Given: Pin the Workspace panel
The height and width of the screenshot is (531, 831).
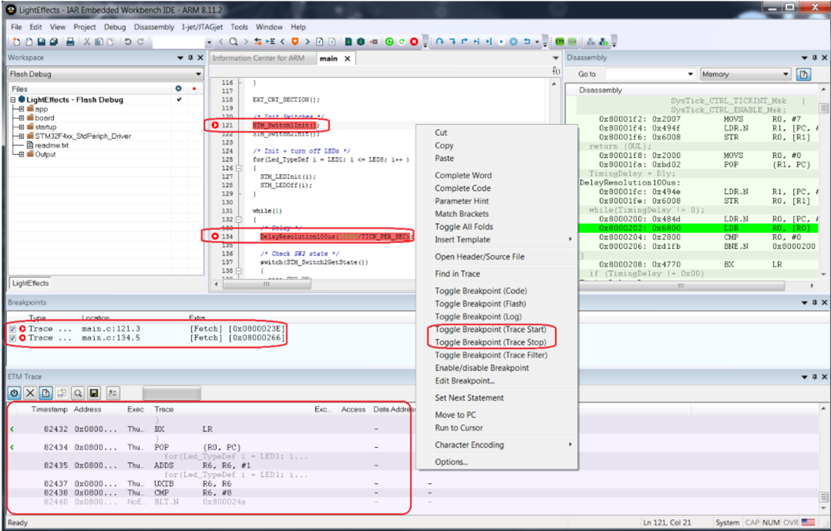Looking at the screenshot, I should 191,57.
